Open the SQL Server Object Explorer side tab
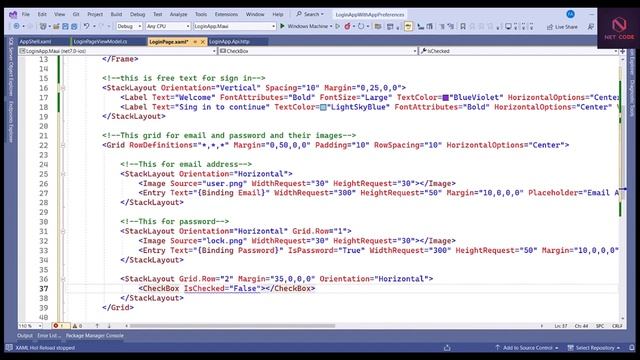The width and height of the screenshot is (640, 360). tap(11, 67)
